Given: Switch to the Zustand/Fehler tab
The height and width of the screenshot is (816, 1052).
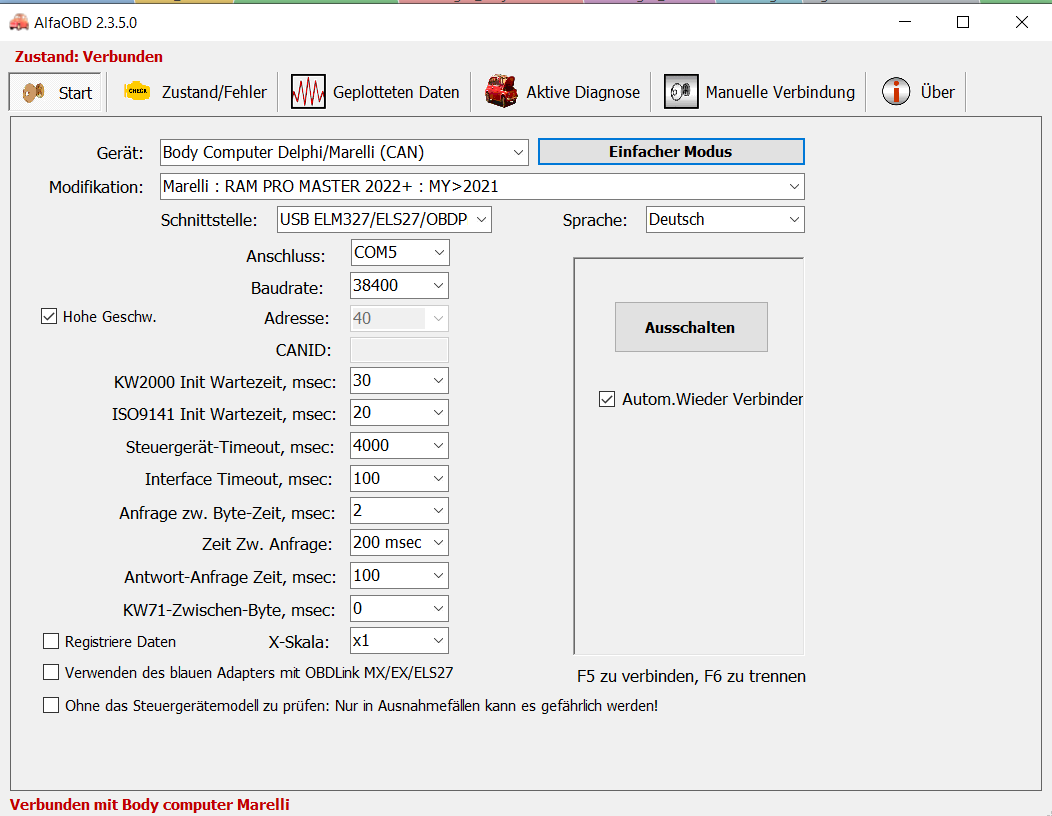Looking at the screenshot, I should [x=195, y=92].
